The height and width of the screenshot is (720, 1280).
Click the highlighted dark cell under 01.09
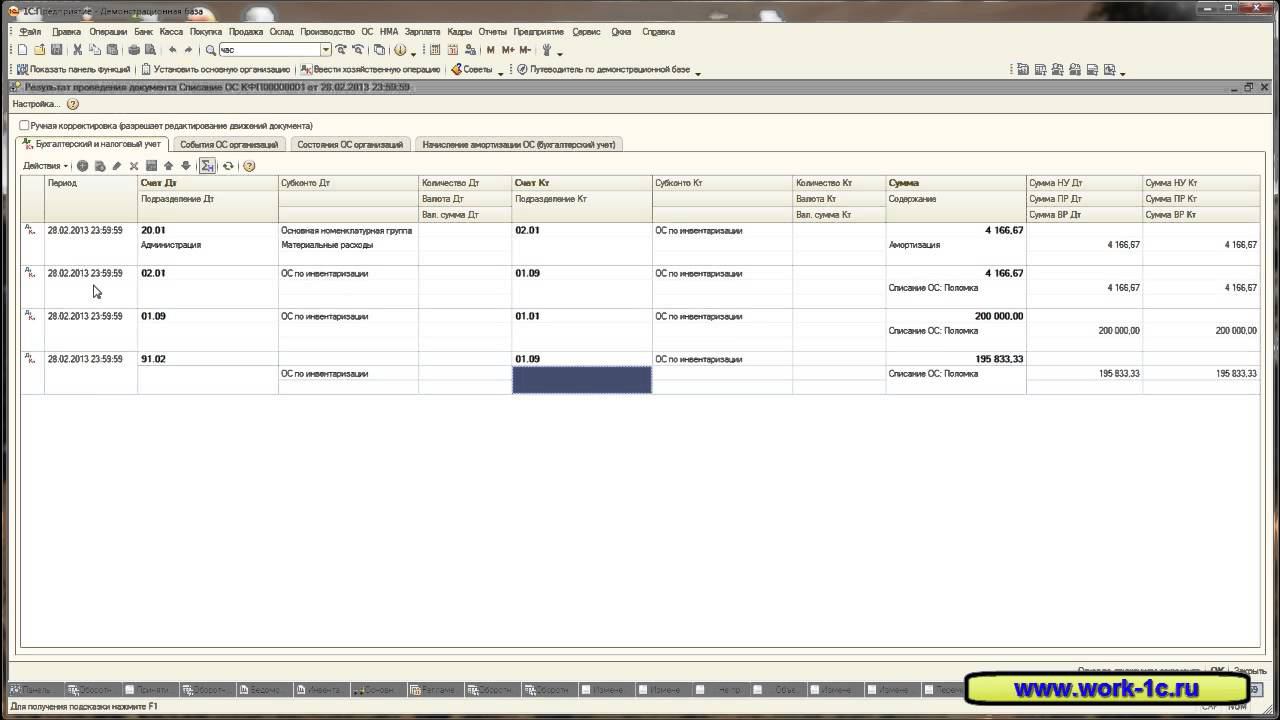(x=582, y=380)
